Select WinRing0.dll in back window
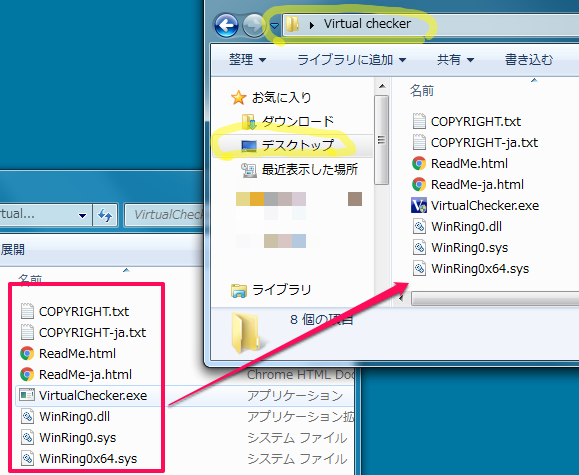 [x=75, y=417]
